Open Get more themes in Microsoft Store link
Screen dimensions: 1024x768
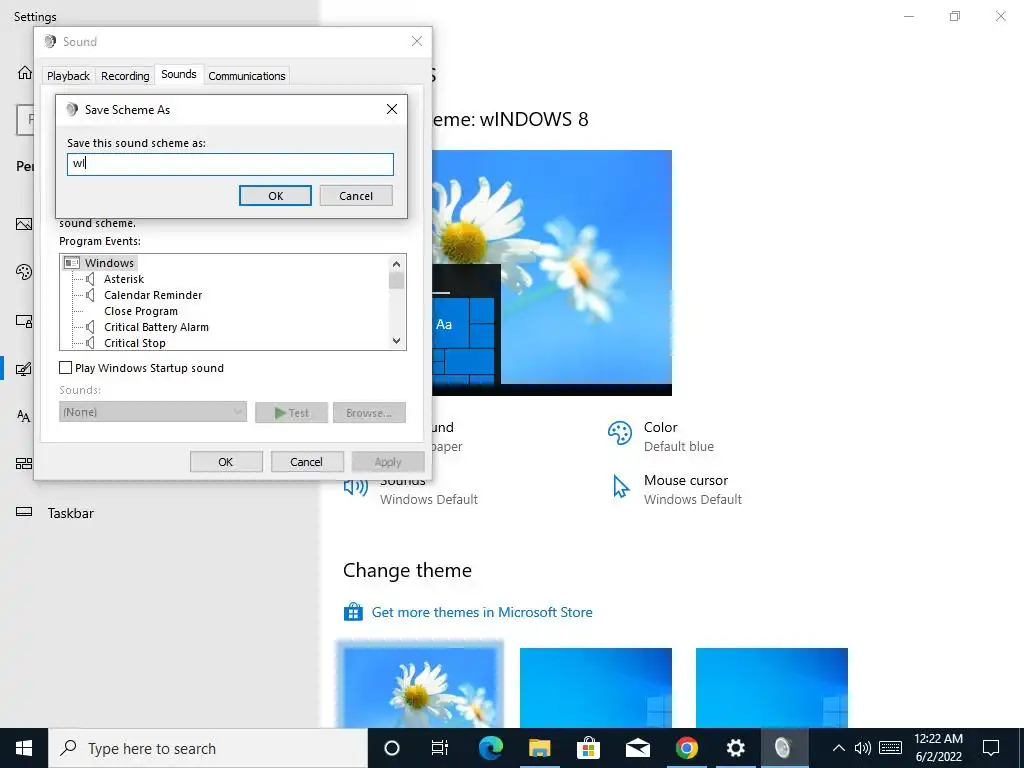(x=482, y=612)
